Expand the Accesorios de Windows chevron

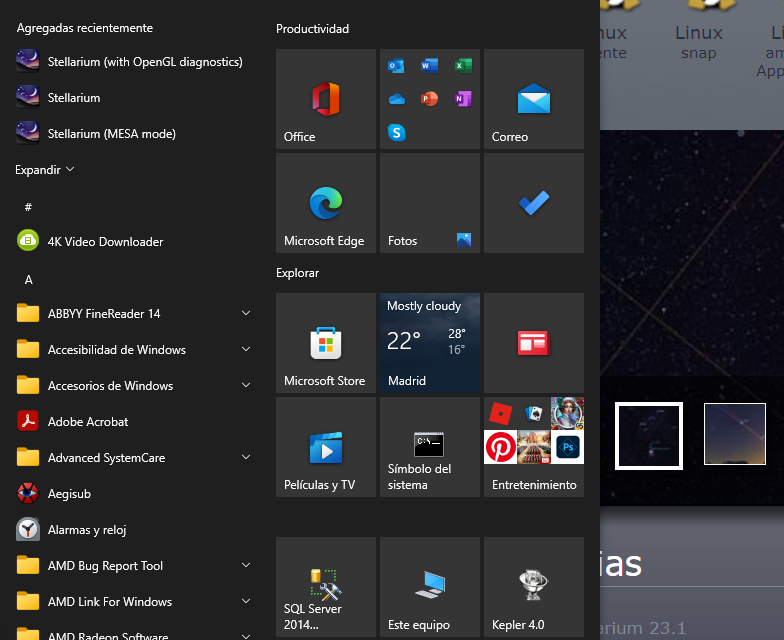pos(246,386)
